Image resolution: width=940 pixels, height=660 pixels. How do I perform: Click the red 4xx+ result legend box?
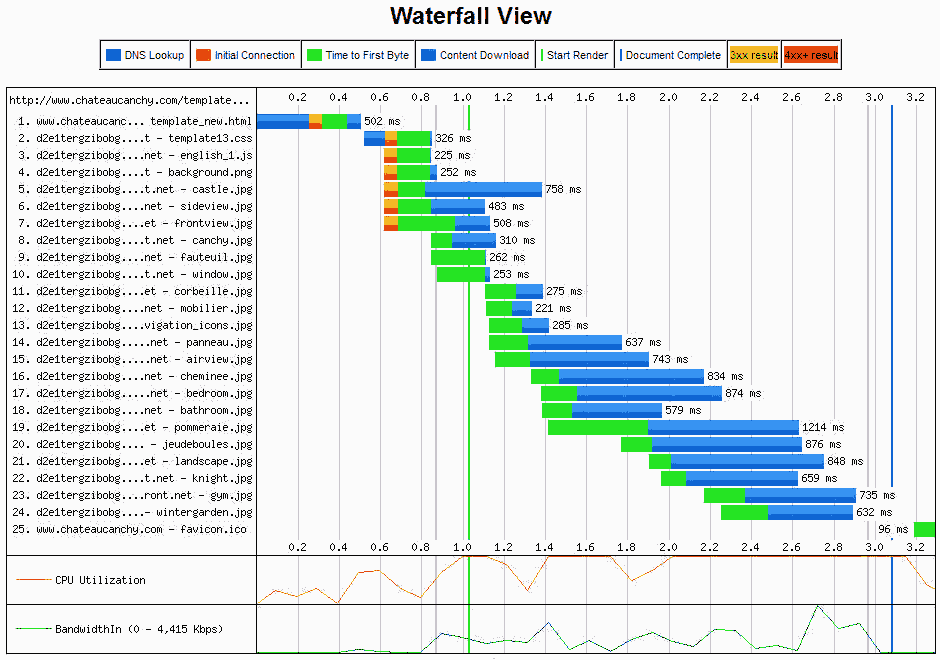(810, 55)
